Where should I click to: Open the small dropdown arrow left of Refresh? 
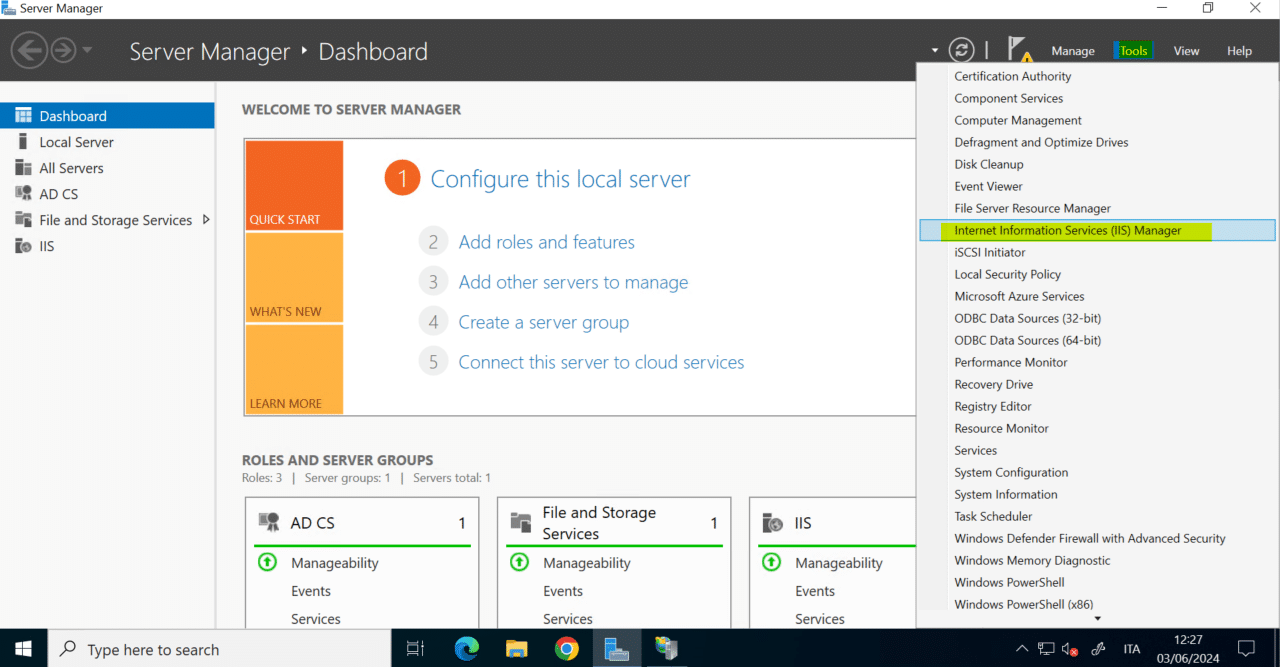pyautogui.click(x=935, y=50)
